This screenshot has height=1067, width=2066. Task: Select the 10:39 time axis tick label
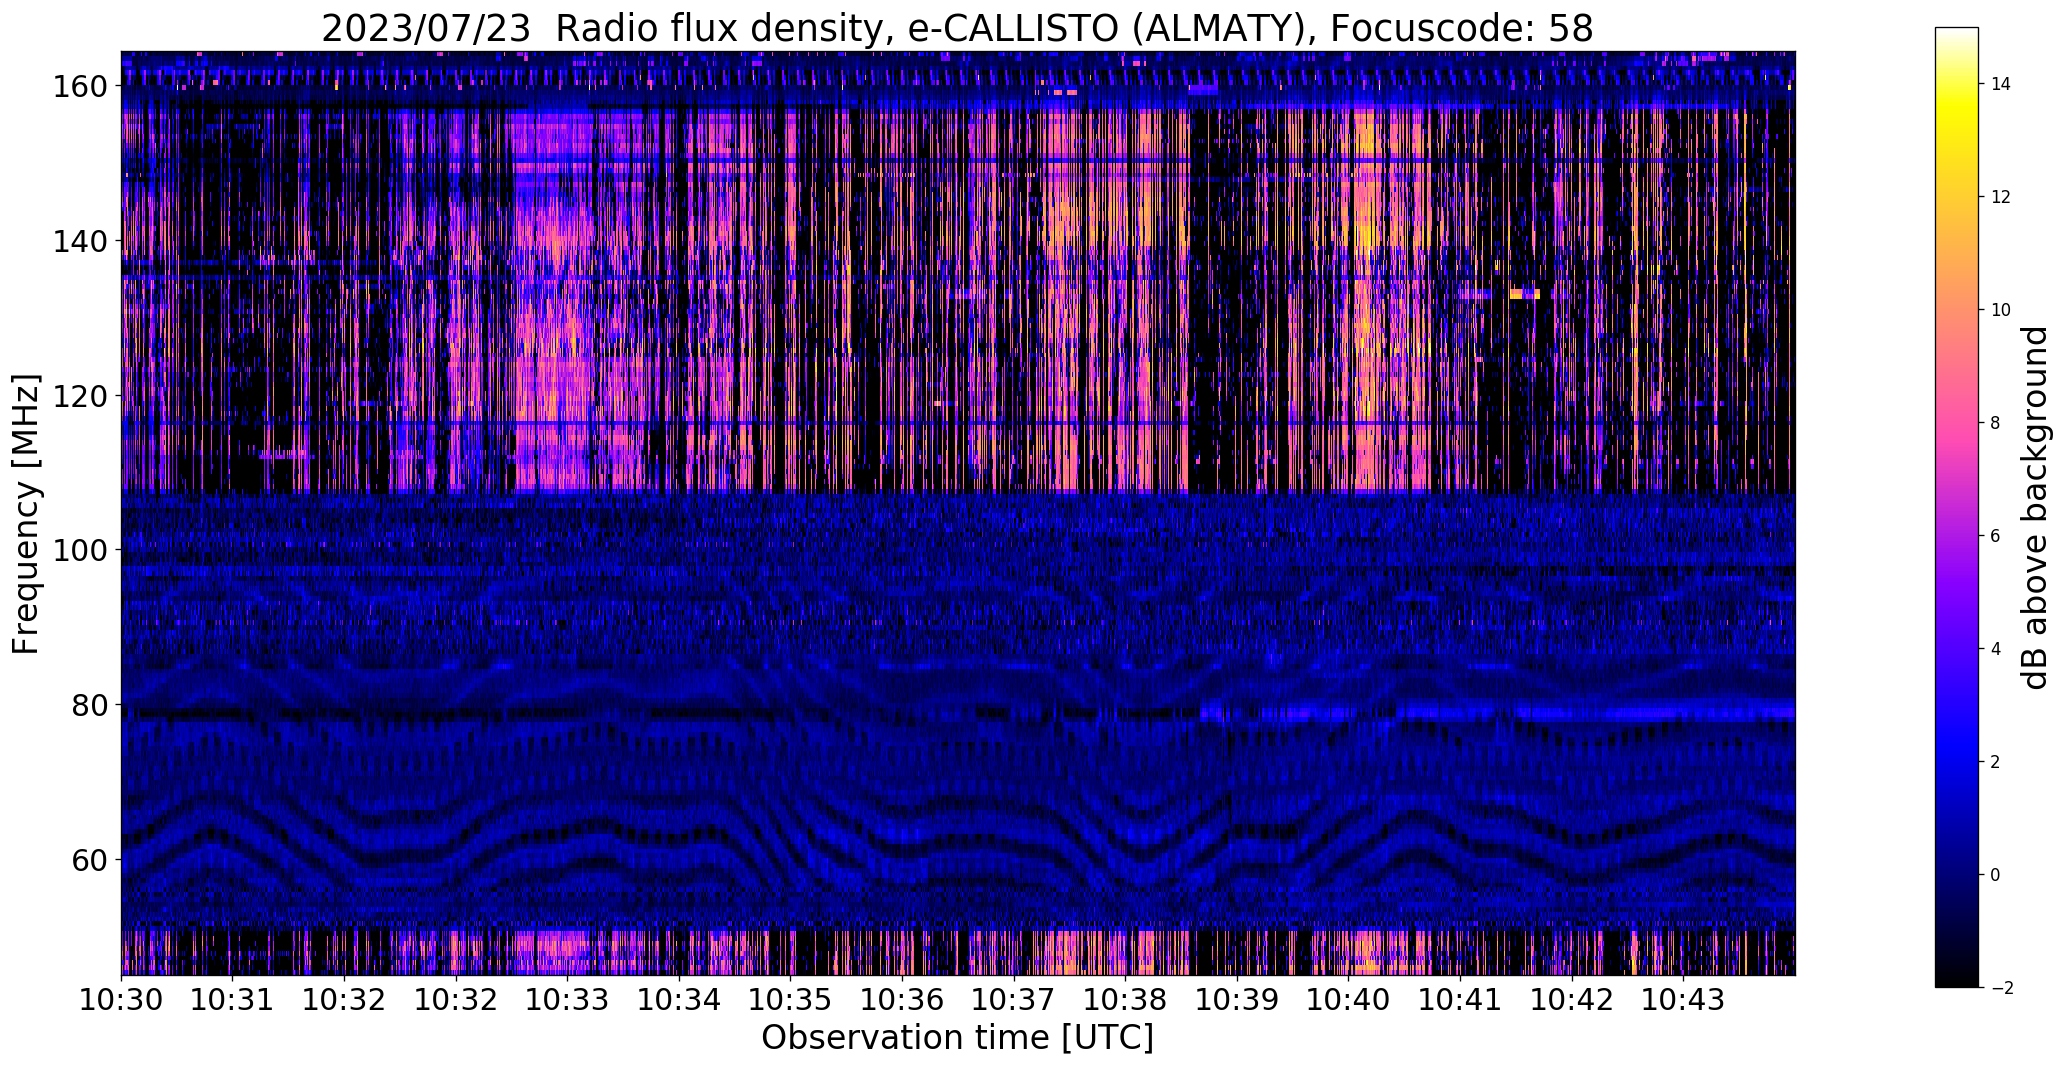click(x=1237, y=999)
